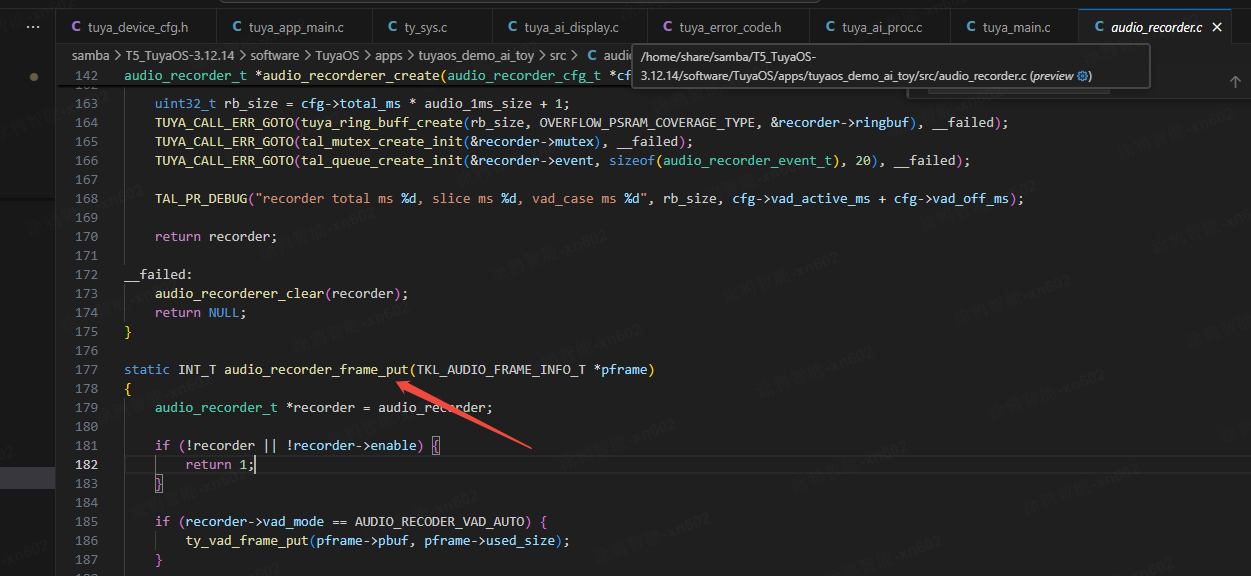Click line number 177 in the gutter
Screen dimensions: 1251x576
pos(87,370)
